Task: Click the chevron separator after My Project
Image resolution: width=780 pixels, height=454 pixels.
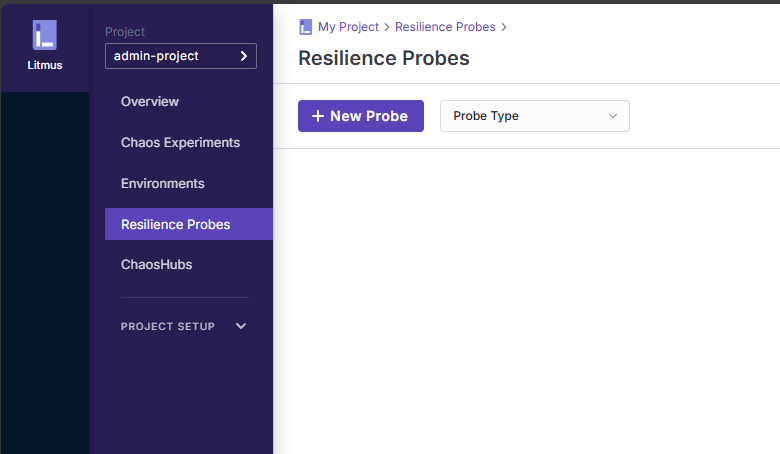Action: click(x=387, y=27)
